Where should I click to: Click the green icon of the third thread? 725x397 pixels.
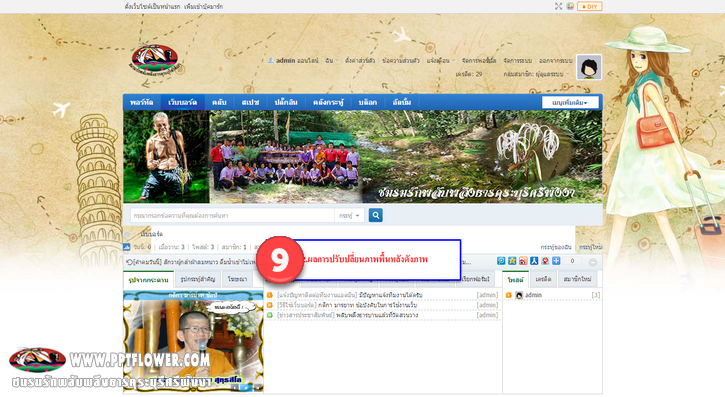[x=270, y=315]
